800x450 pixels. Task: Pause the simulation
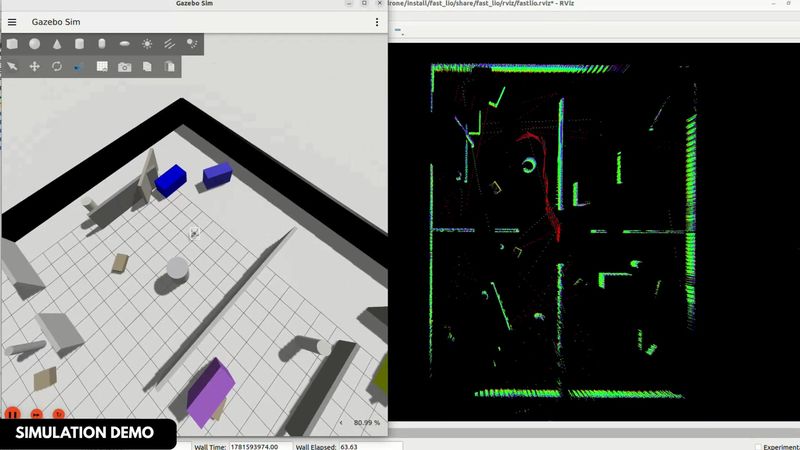(x=13, y=414)
